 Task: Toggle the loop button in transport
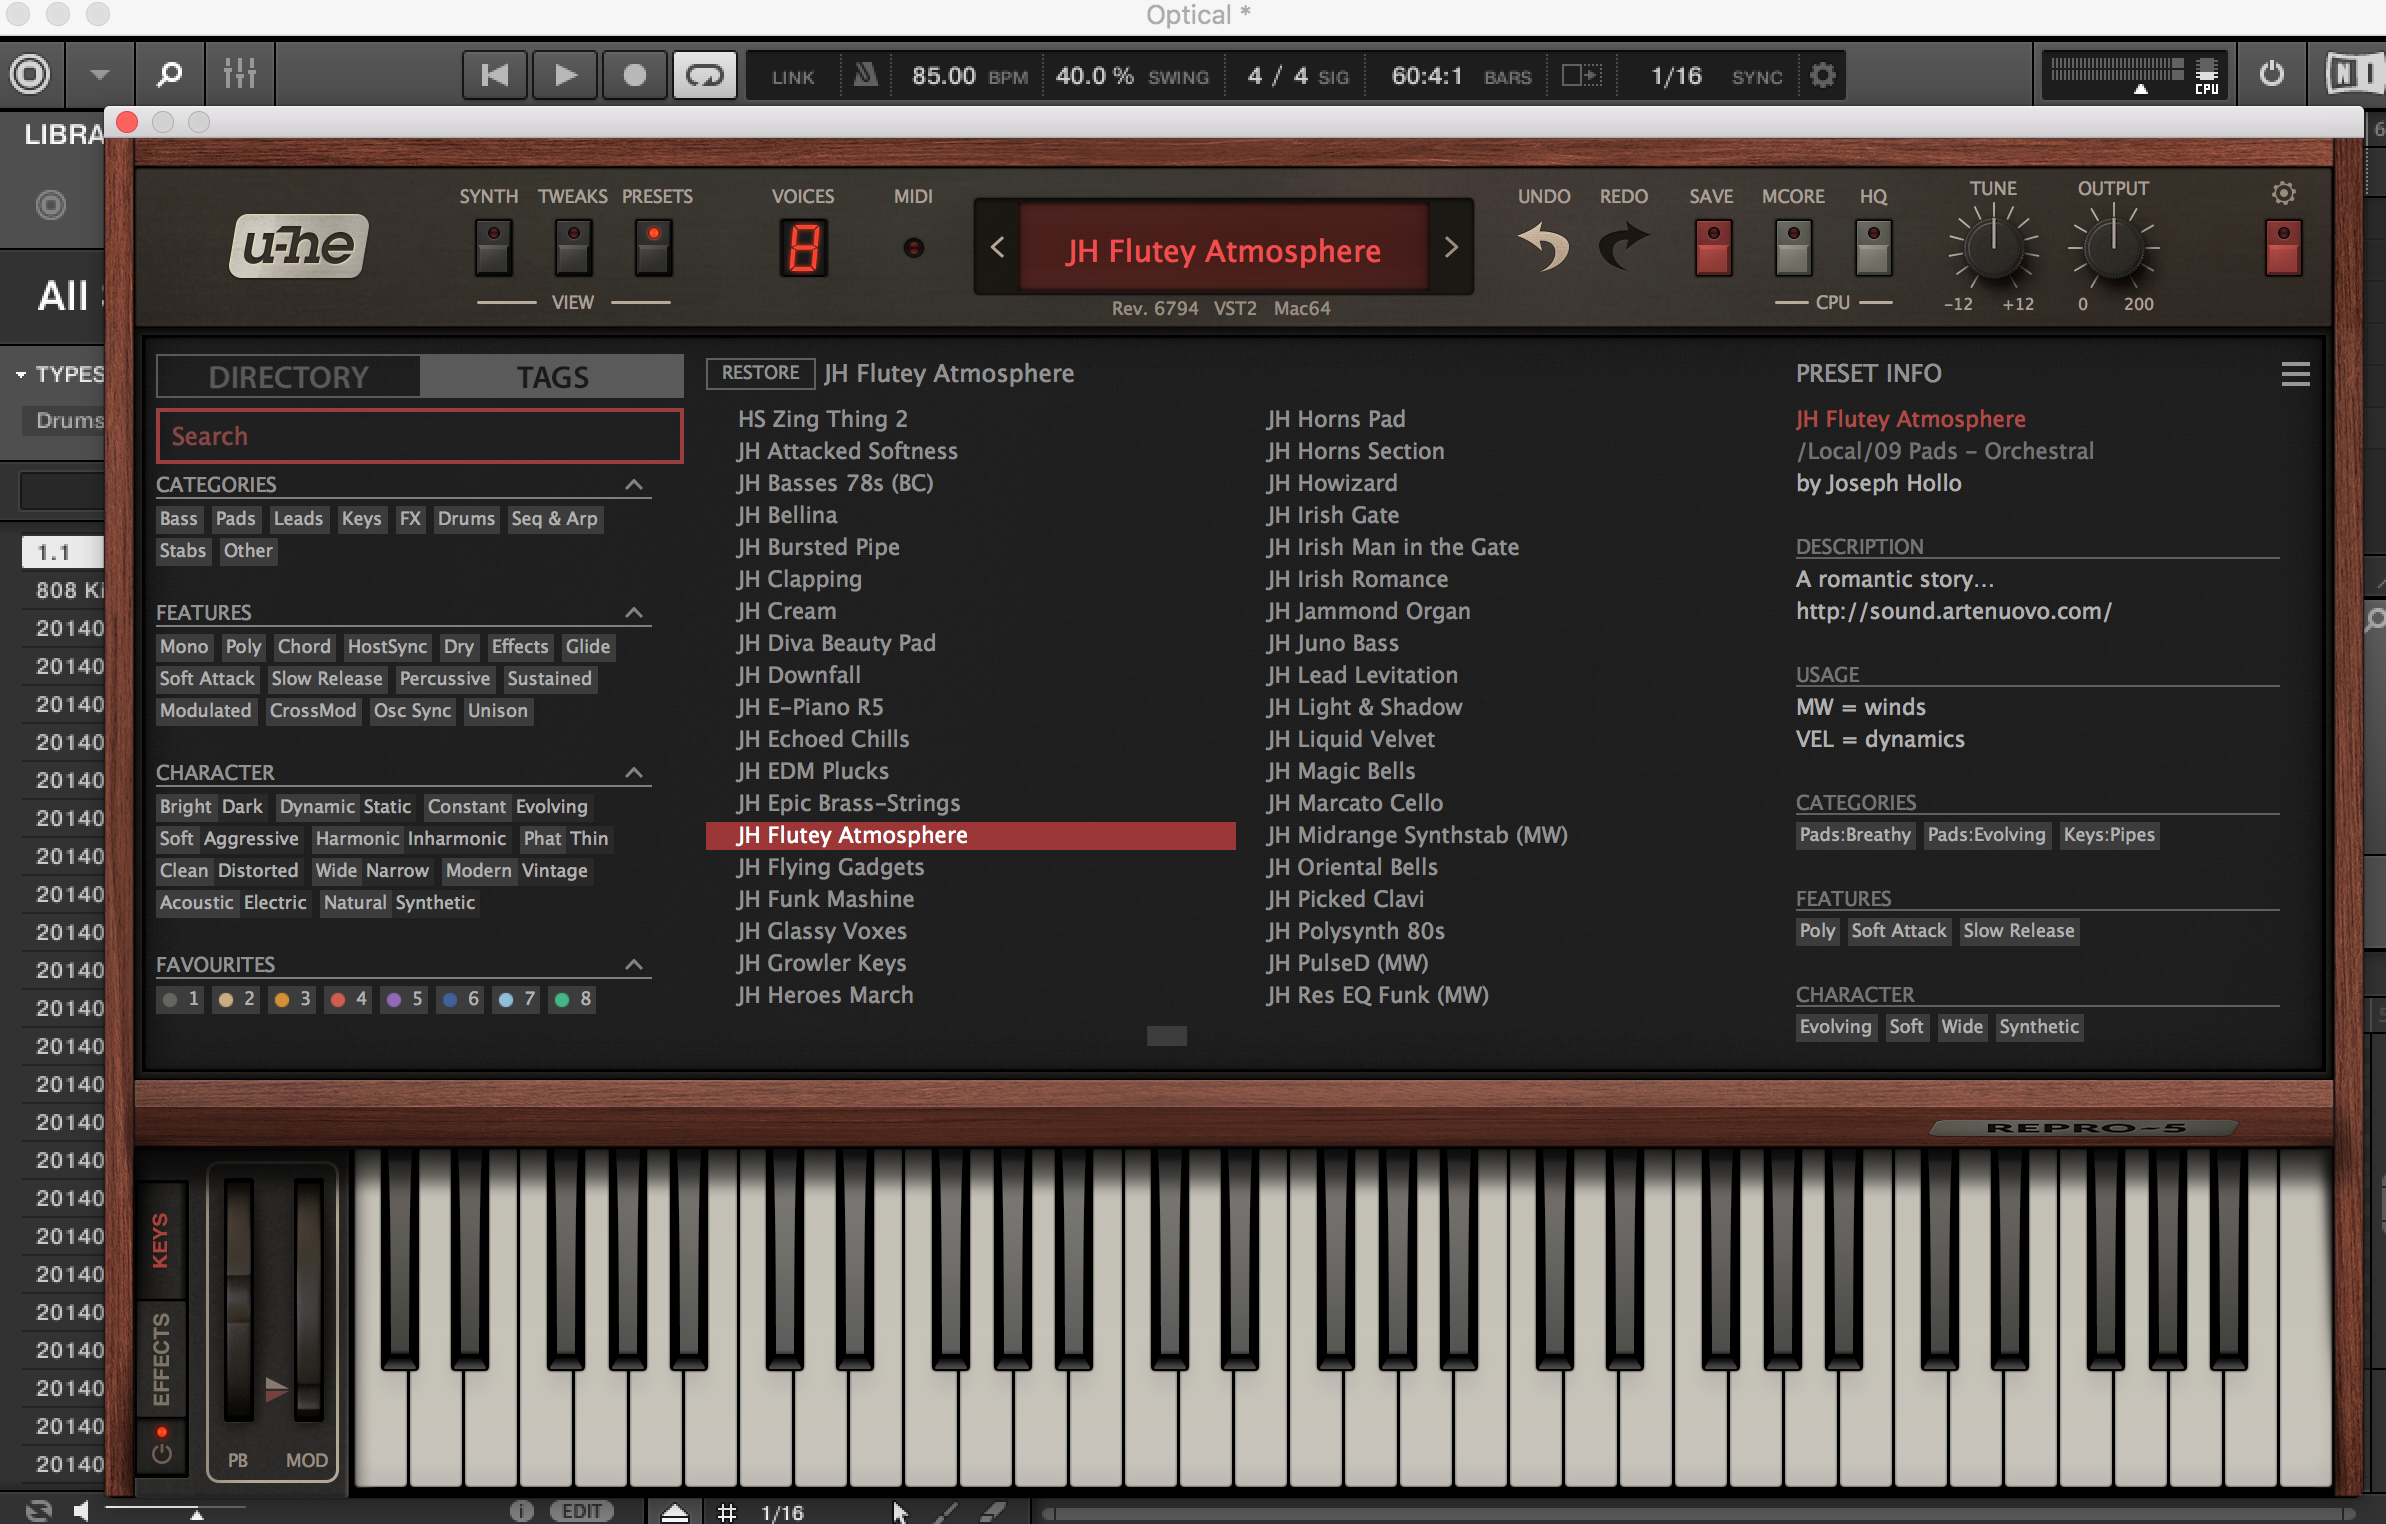point(704,75)
